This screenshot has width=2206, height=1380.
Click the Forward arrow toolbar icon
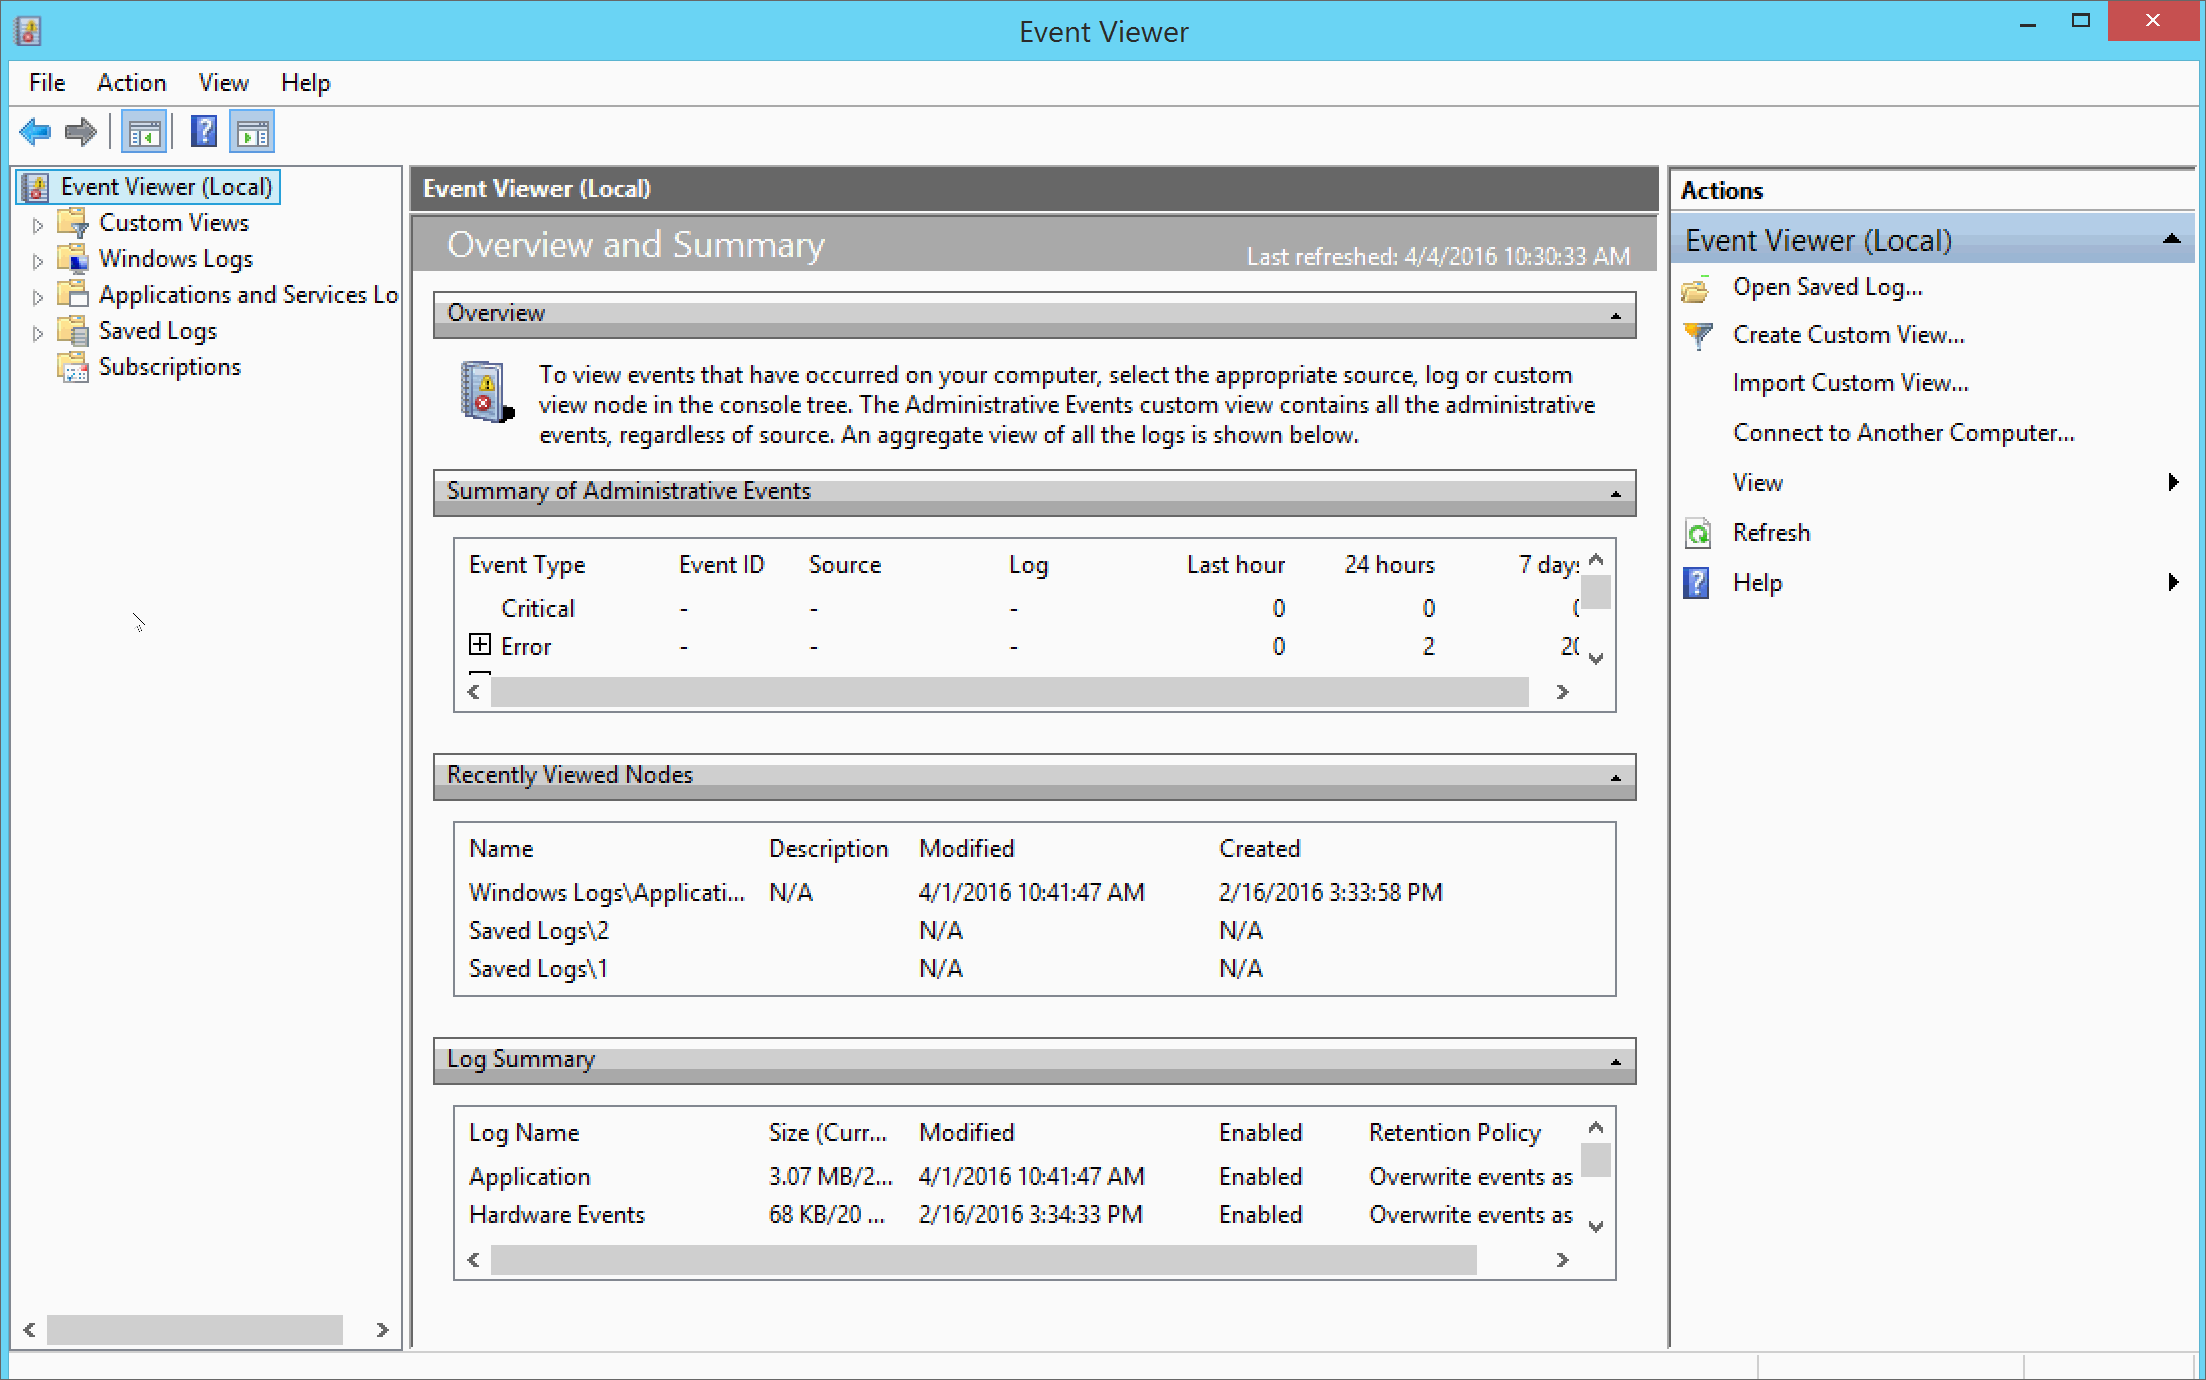(80, 132)
